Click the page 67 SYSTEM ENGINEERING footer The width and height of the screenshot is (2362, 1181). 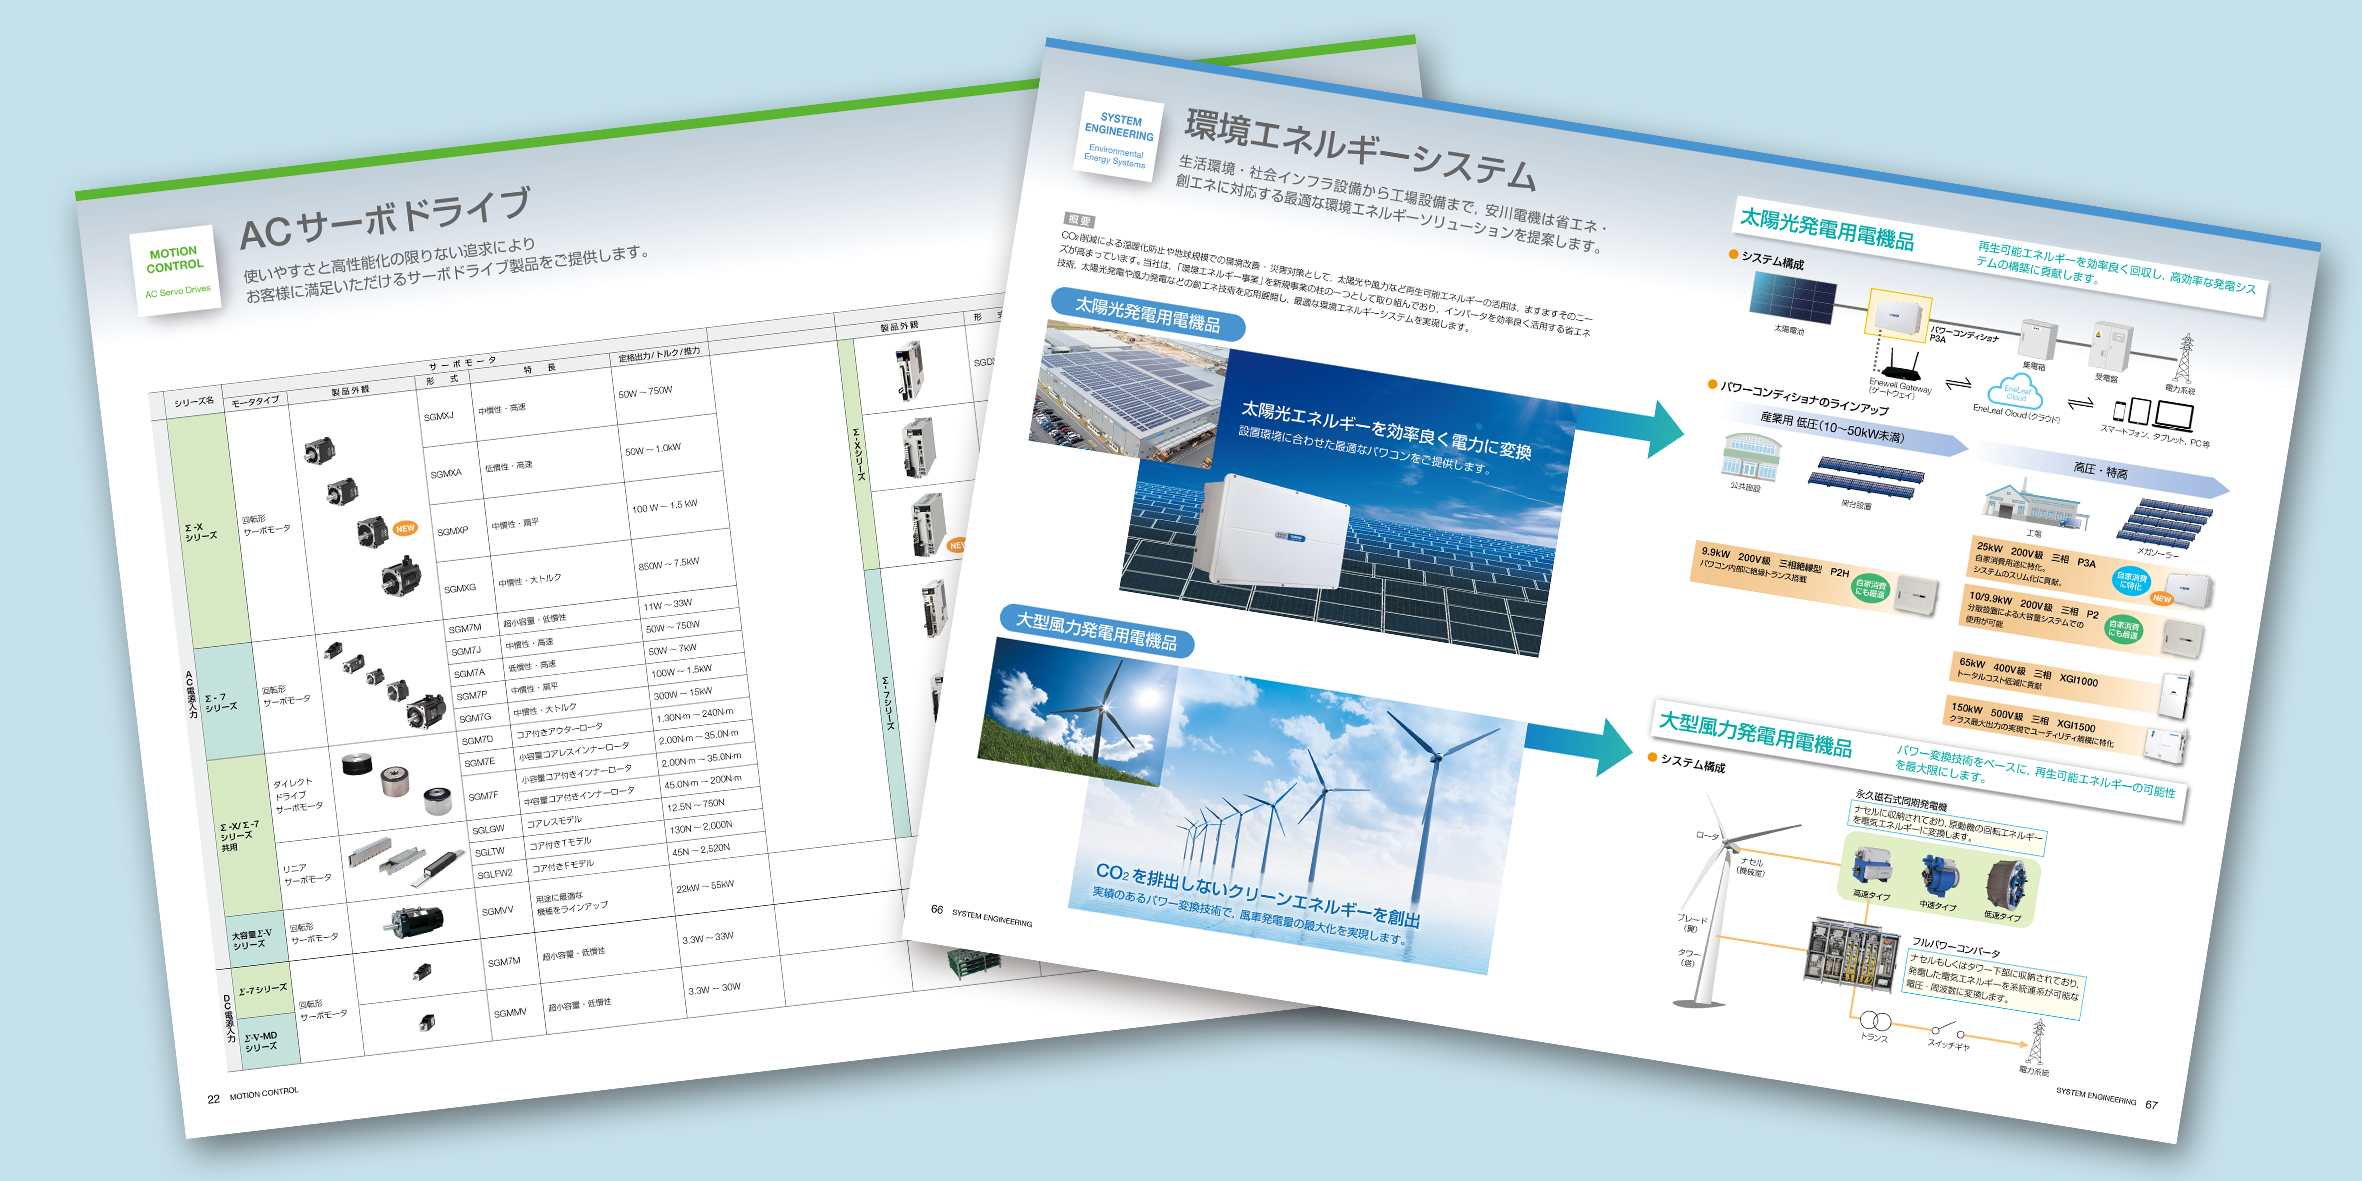(x=2107, y=1098)
